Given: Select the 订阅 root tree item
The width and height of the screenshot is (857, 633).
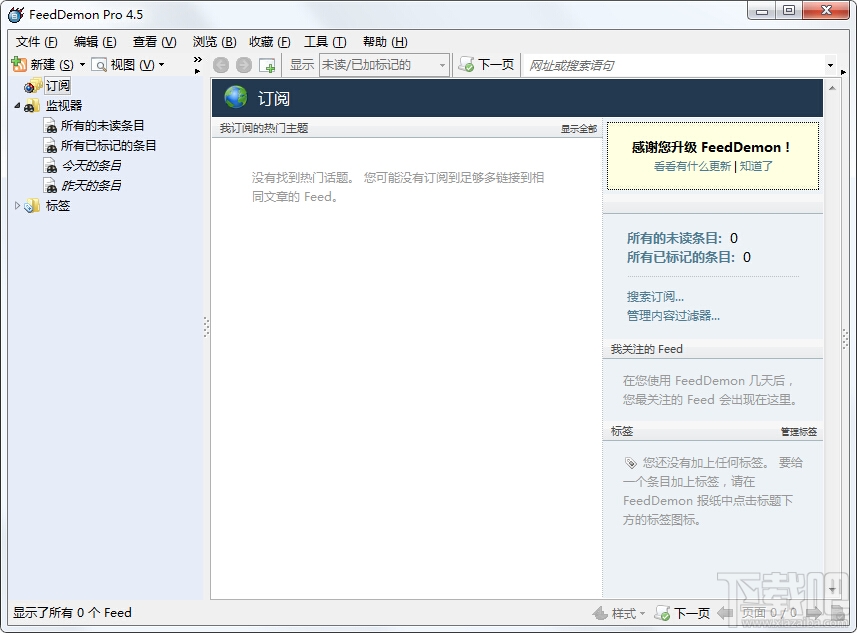Looking at the screenshot, I should [57, 86].
